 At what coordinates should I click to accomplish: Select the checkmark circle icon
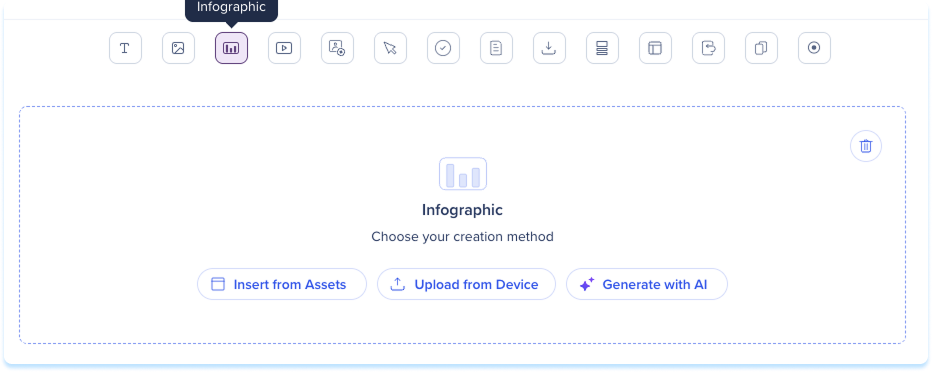(443, 48)
